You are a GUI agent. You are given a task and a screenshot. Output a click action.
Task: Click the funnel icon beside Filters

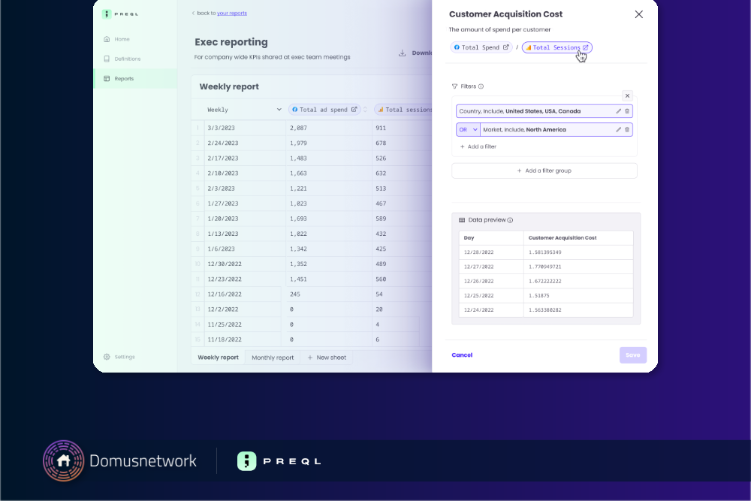click(x=455, y=87)
